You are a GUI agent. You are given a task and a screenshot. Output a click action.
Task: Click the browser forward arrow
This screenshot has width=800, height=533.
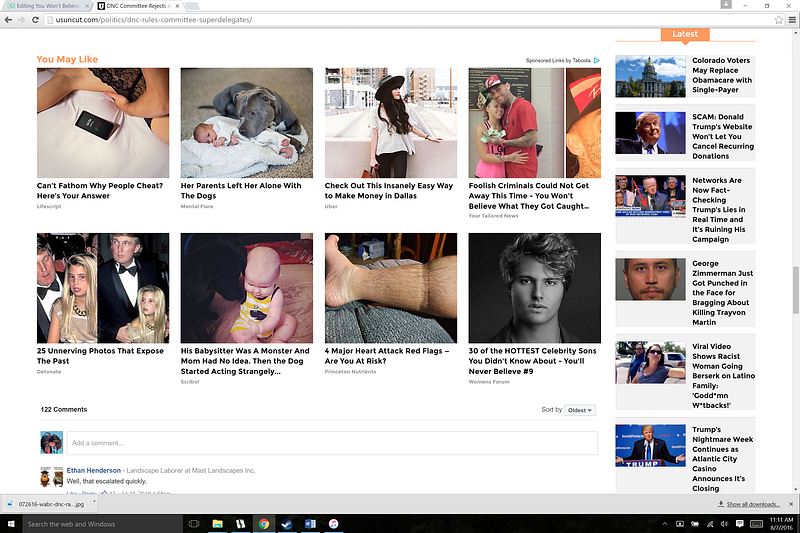coord(21,20)
